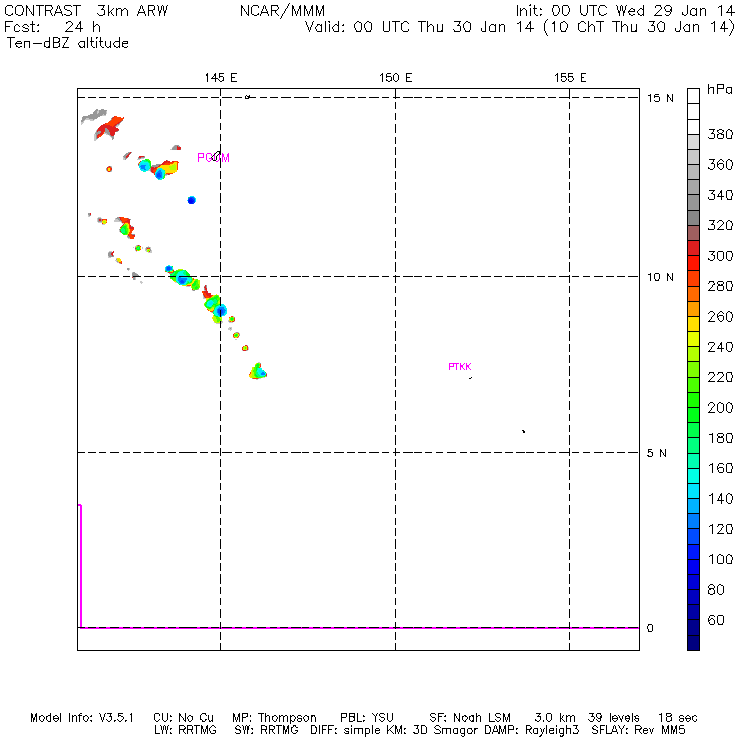The width and height of the screenshot is (740, 740).
Task: Click the 'Ten-dBZ altitude' field label
Action: [x=67, y=43]
